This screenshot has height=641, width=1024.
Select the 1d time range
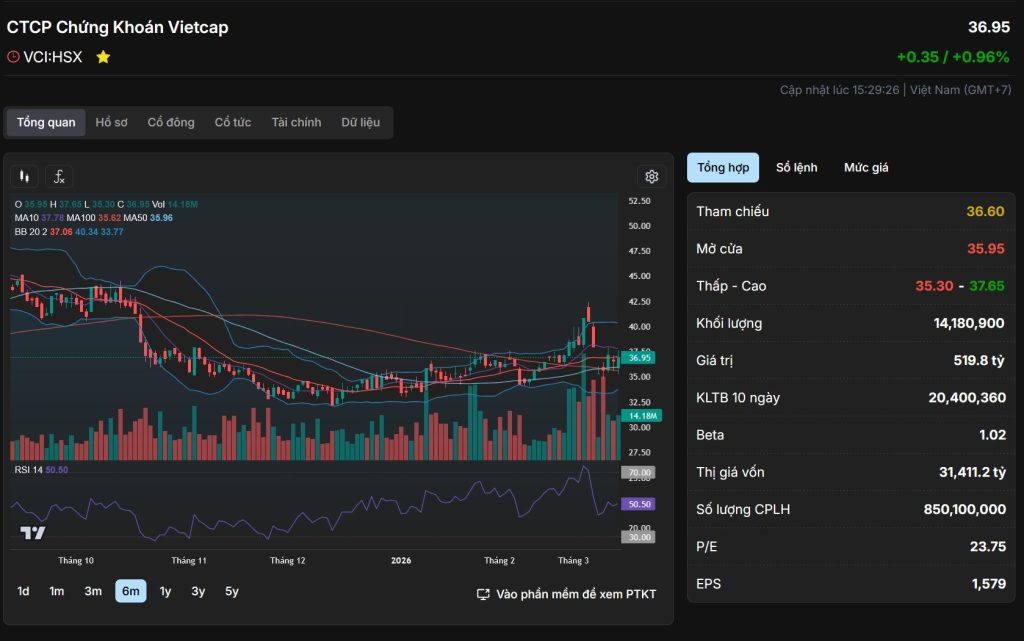pyautogui.click(x=23, y=591)
